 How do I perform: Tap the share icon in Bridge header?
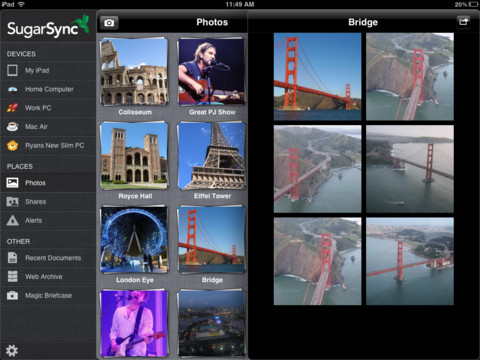(463, 22)
